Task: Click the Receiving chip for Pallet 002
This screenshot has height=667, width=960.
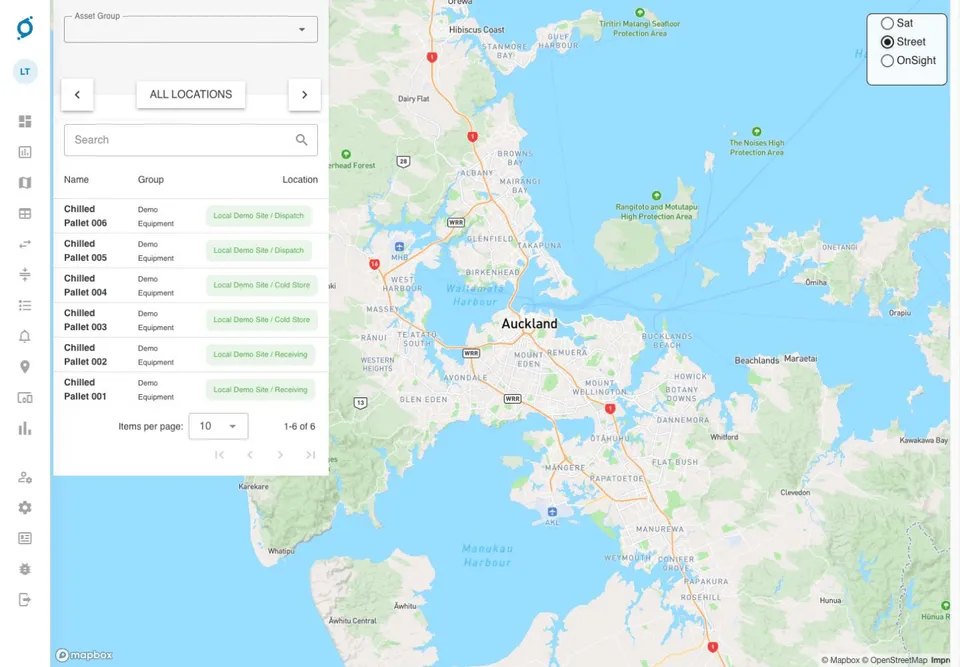Action: point(260,355)
